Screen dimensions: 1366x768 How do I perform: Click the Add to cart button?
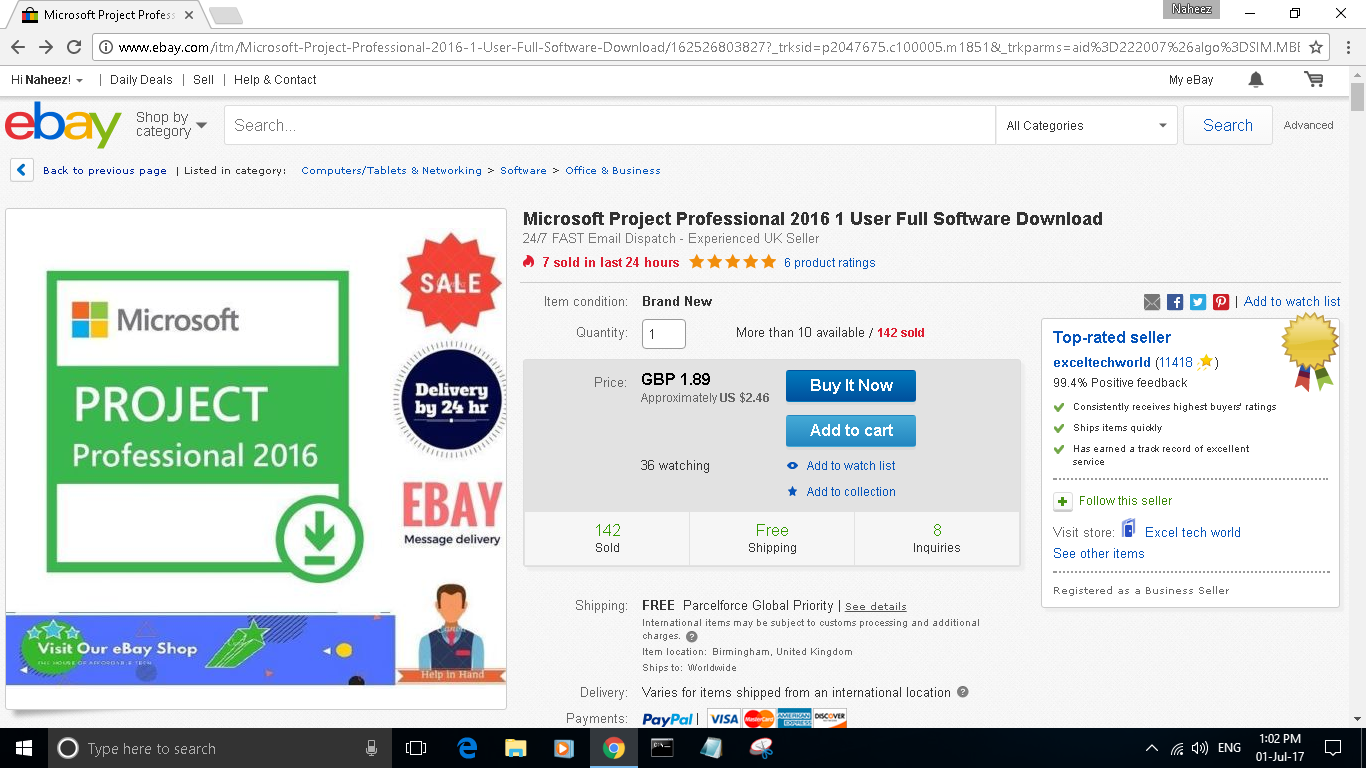point(851,431)
